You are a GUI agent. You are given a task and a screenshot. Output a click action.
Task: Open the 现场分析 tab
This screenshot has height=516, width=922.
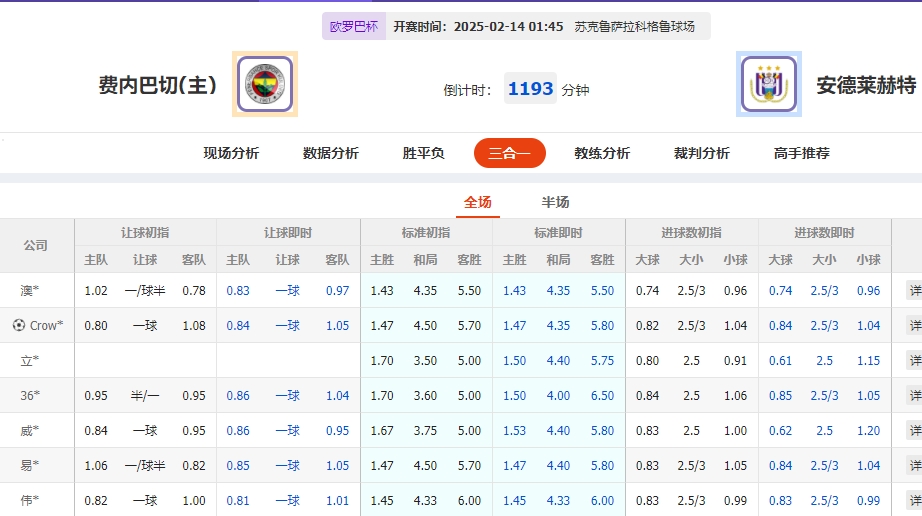(231, 153)
